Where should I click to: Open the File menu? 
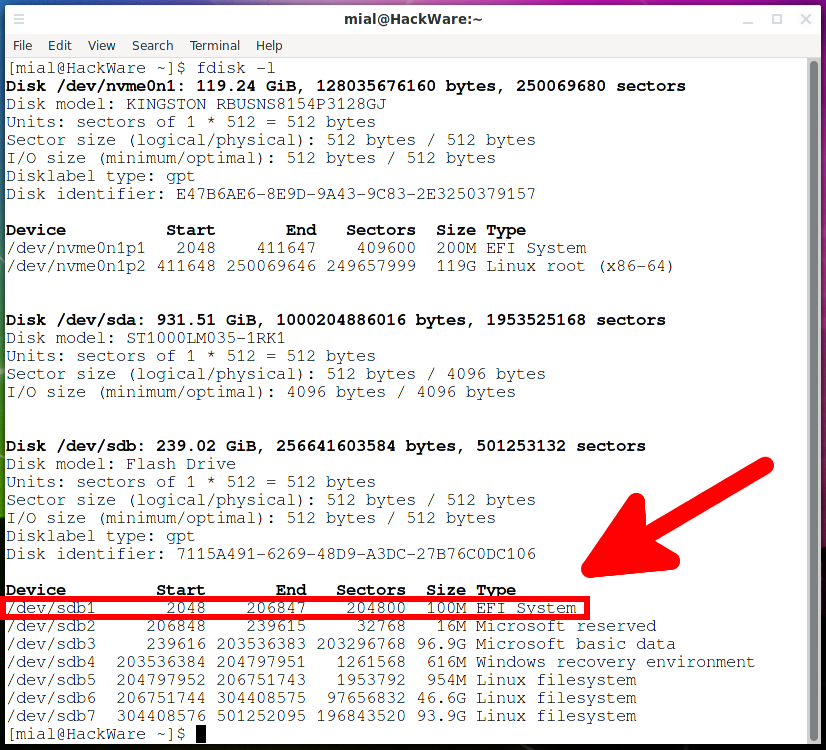22,45
